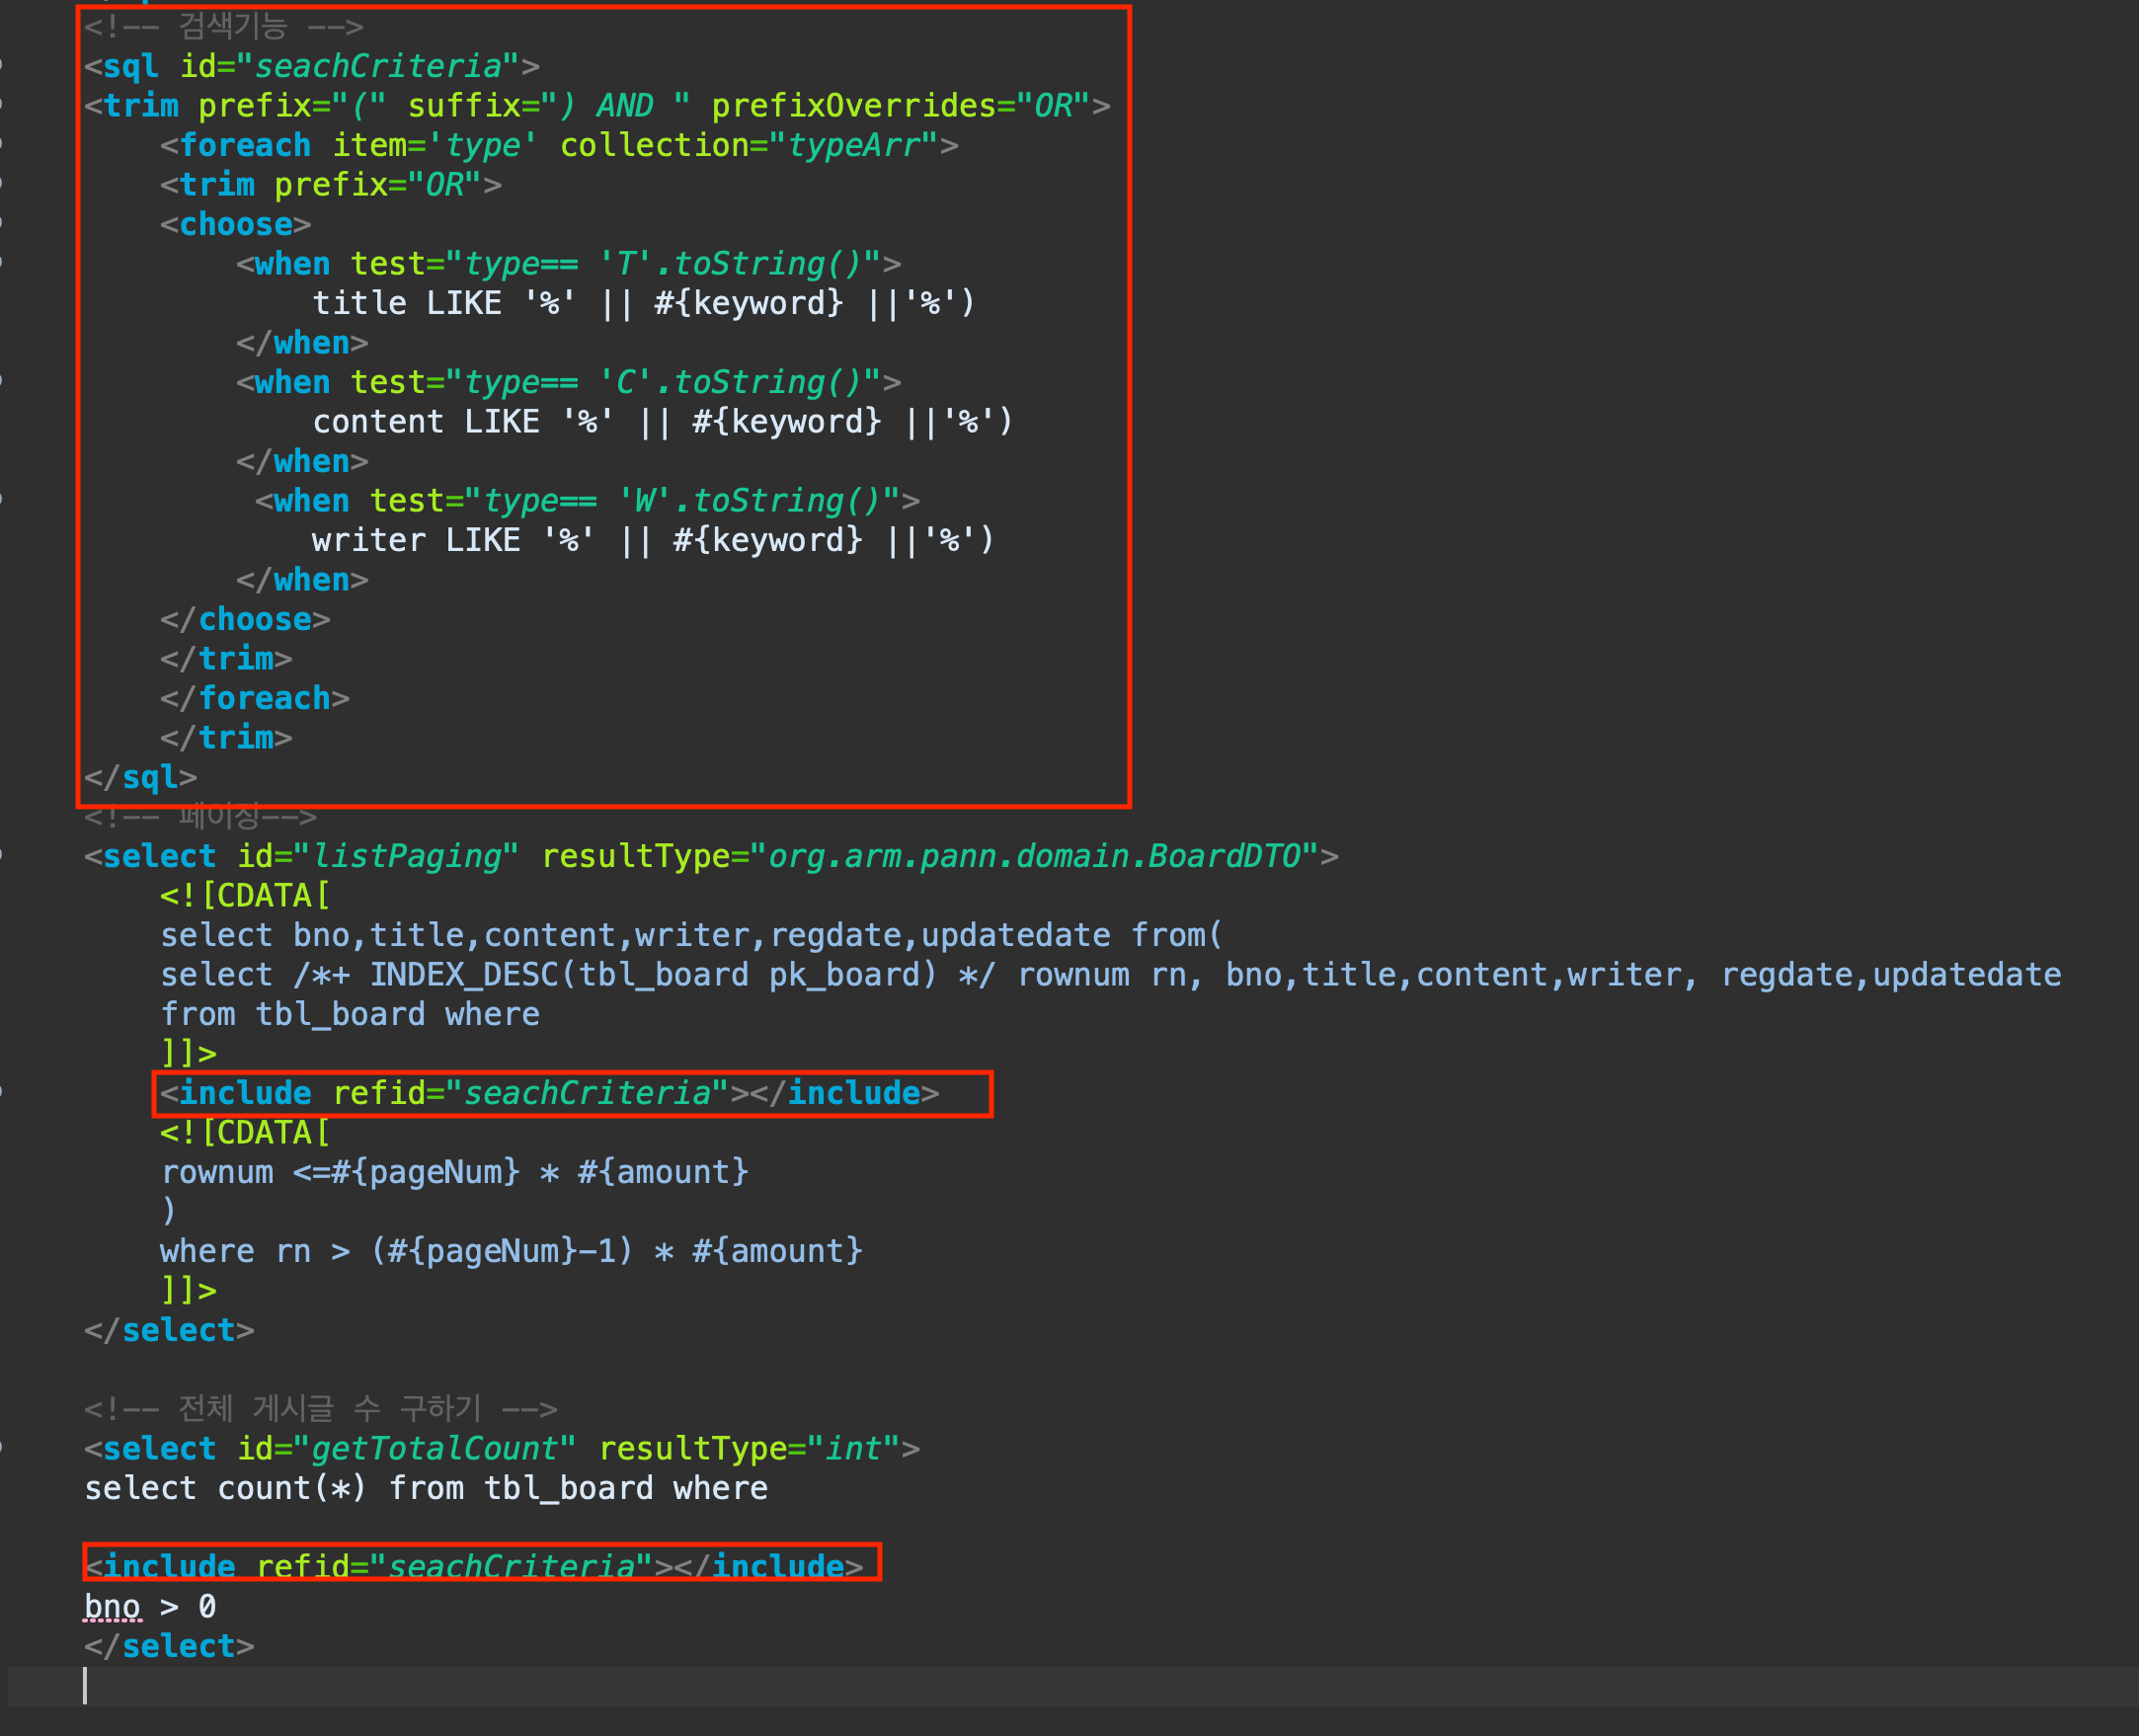Click the prefixOverrides="OR" attribute
This screenshot has height=1736, width=2139.
click(x=900, y=106)
